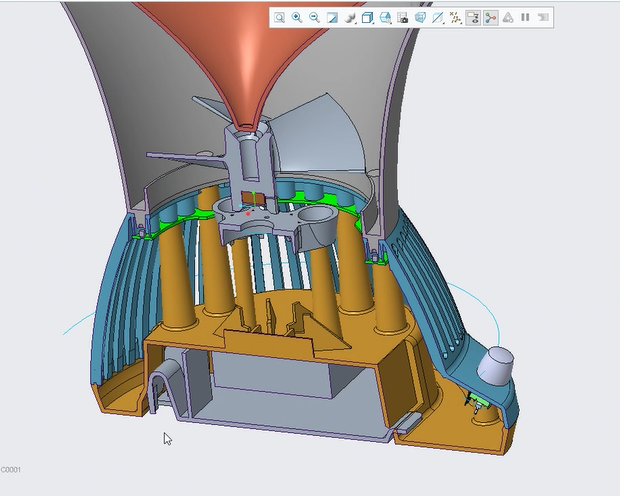Click the datum points display icon
This screenshot has height=496, width=620.
click(455, 18)
